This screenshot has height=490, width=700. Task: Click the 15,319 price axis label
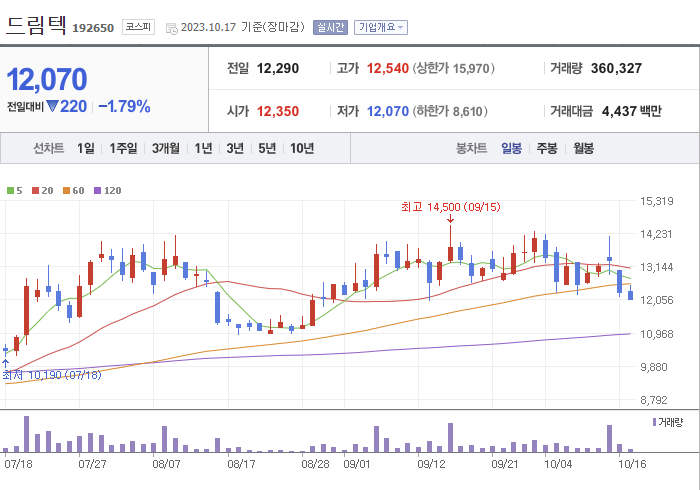coord(656,201)
